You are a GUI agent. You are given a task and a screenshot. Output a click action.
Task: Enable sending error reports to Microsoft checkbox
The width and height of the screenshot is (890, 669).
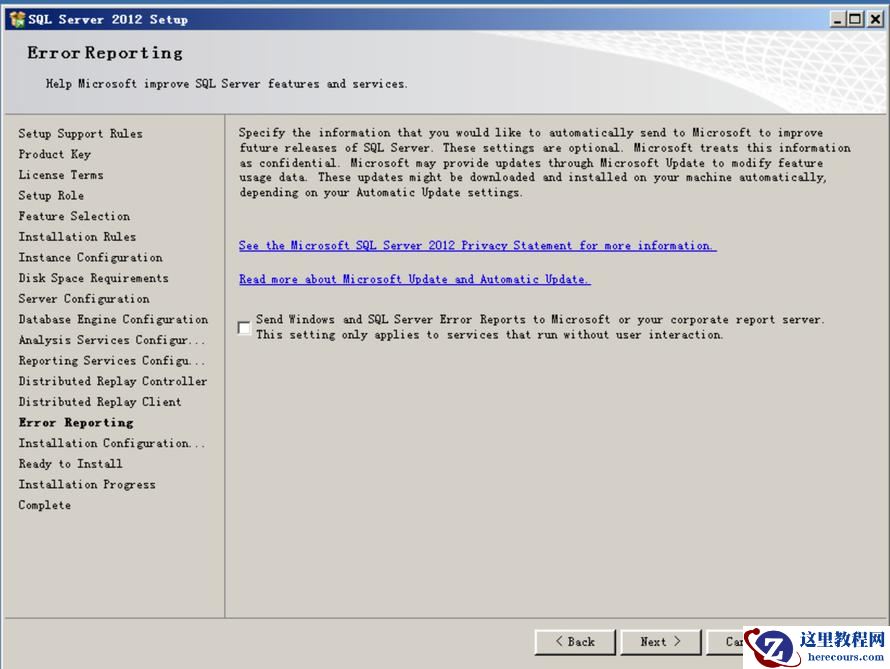coord(244,327)
